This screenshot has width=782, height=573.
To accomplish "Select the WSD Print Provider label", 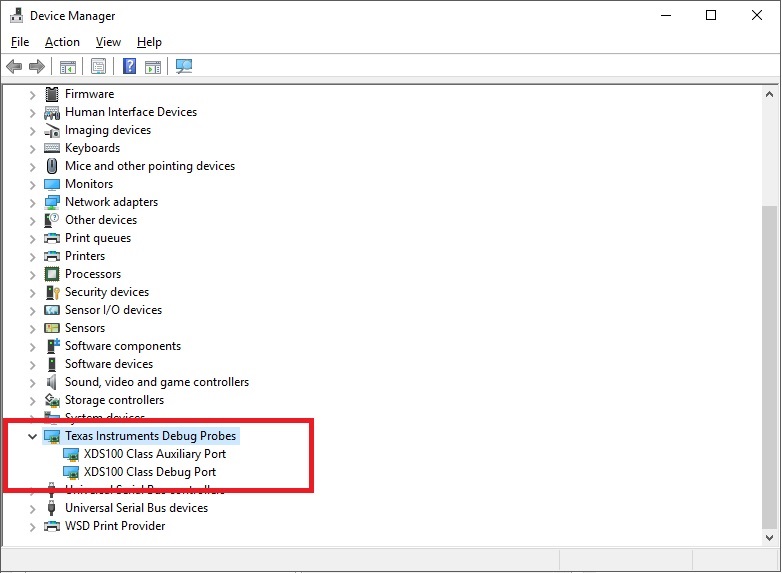I will coord(115,526).
